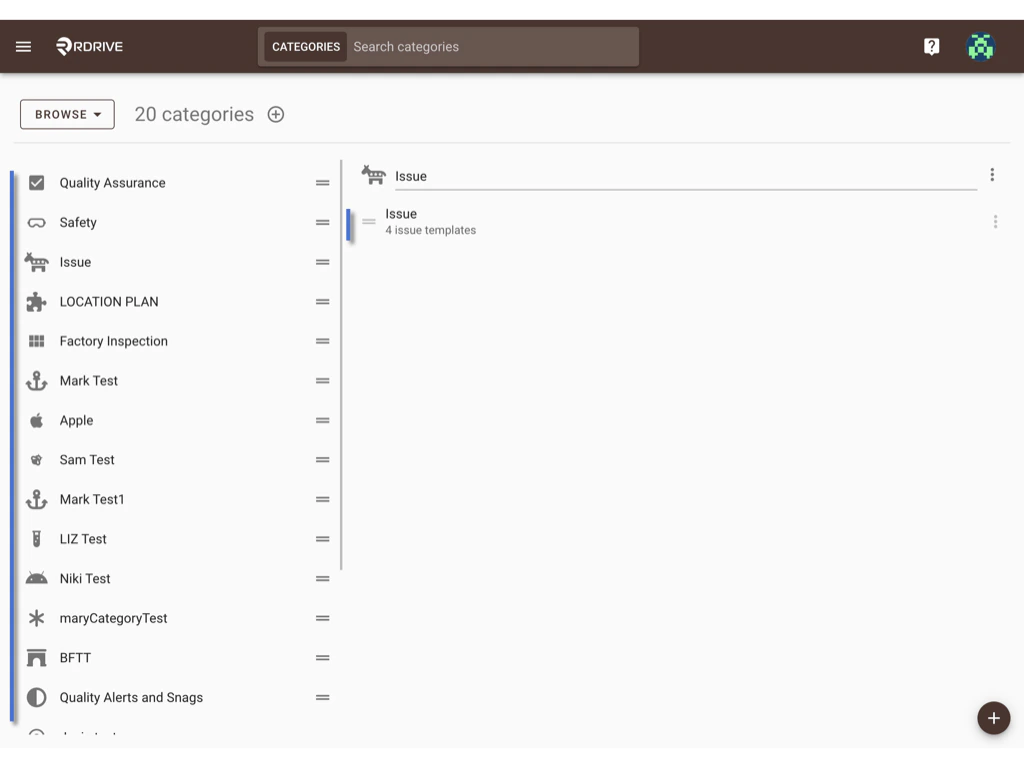
Task: Click the add category plus icon next to 20 categories
Action: 276,114
